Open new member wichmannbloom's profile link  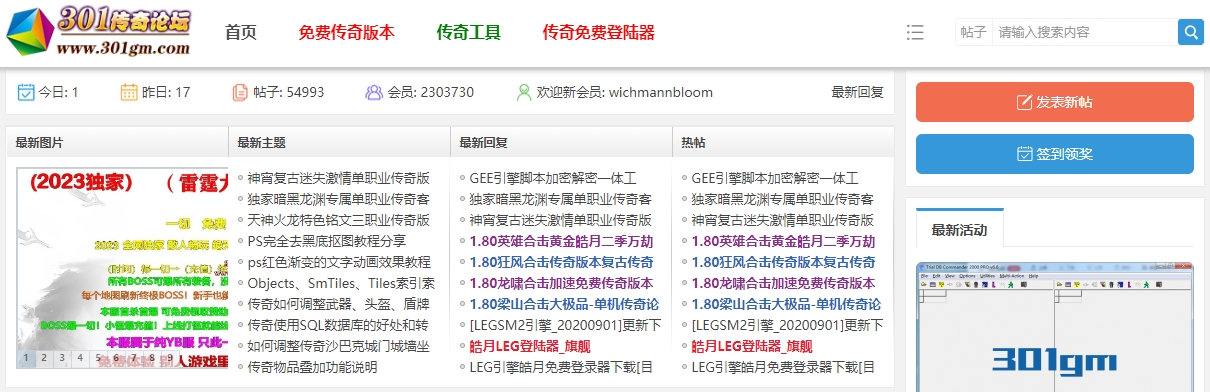[x=661, y=92]
